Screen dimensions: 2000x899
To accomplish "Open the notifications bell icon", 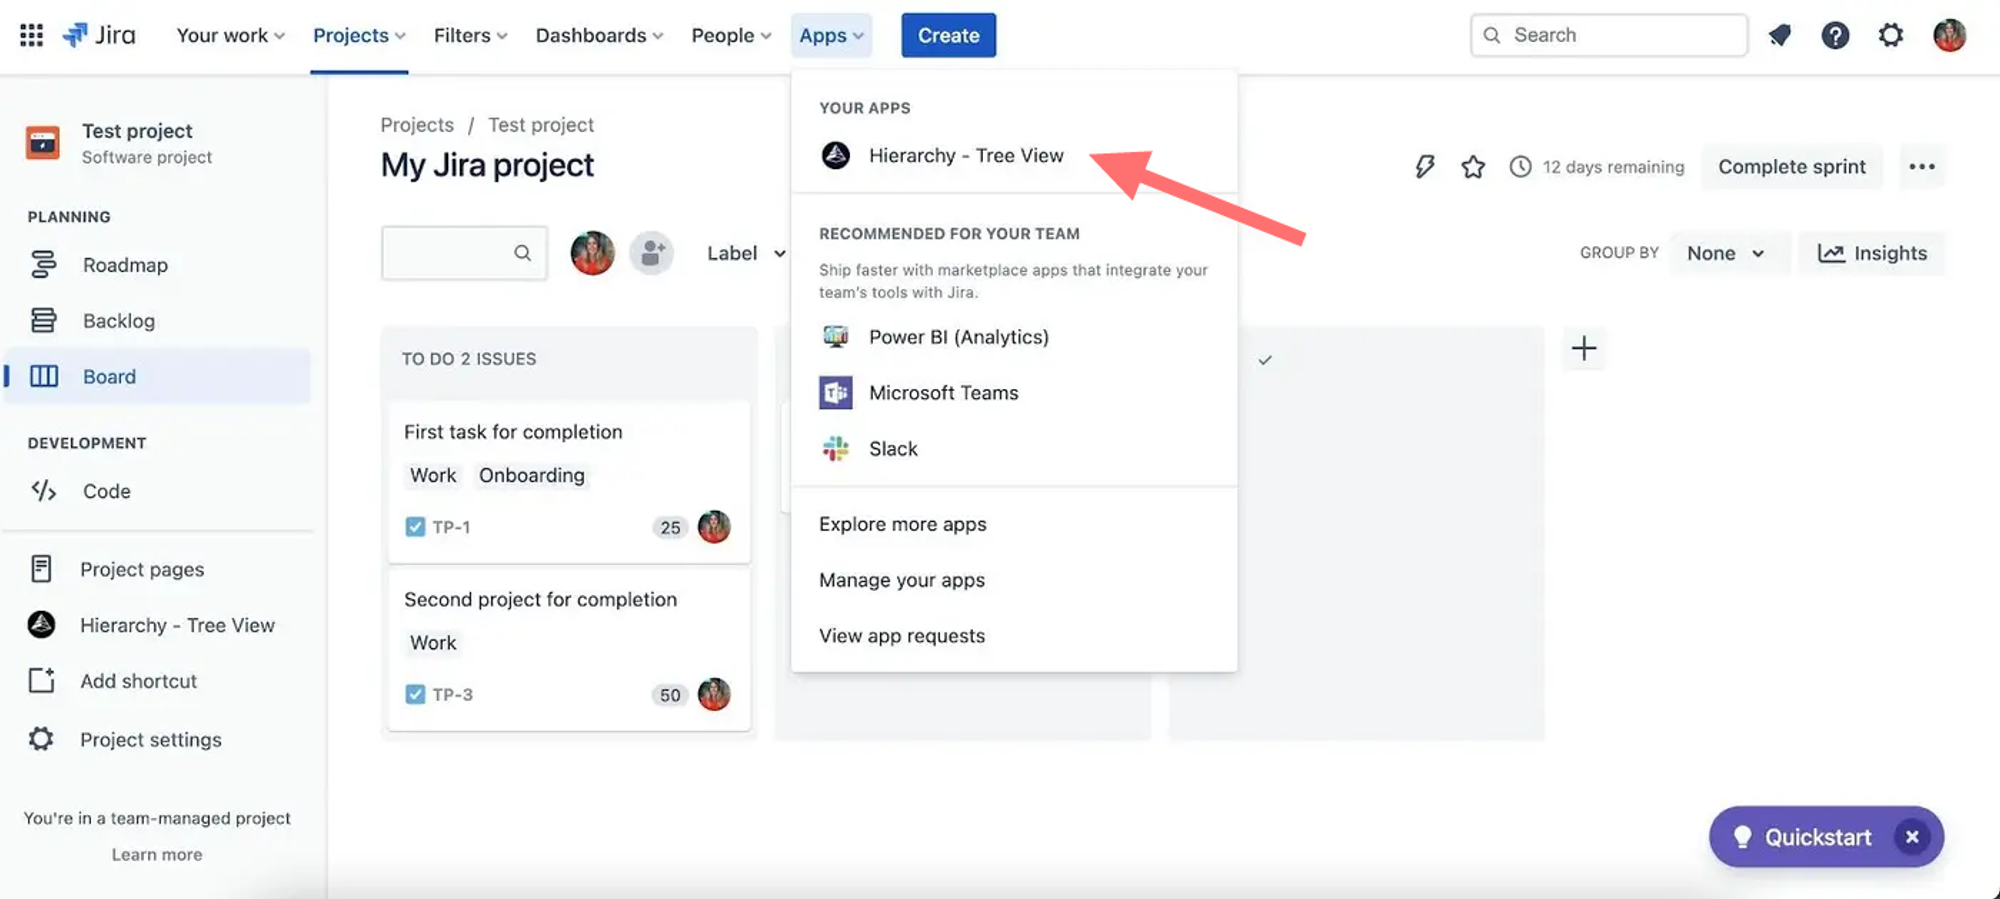I will tap(1780, 35).
